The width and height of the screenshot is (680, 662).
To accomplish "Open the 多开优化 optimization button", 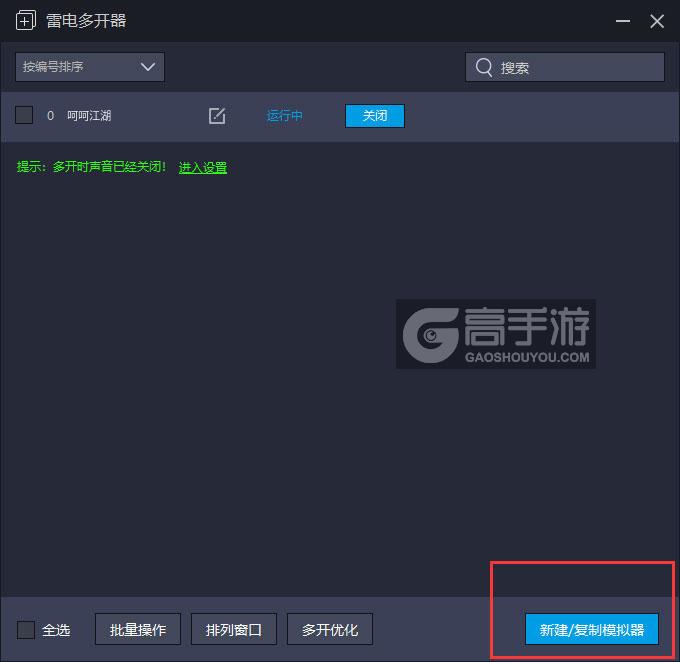I will pos(330,629).
